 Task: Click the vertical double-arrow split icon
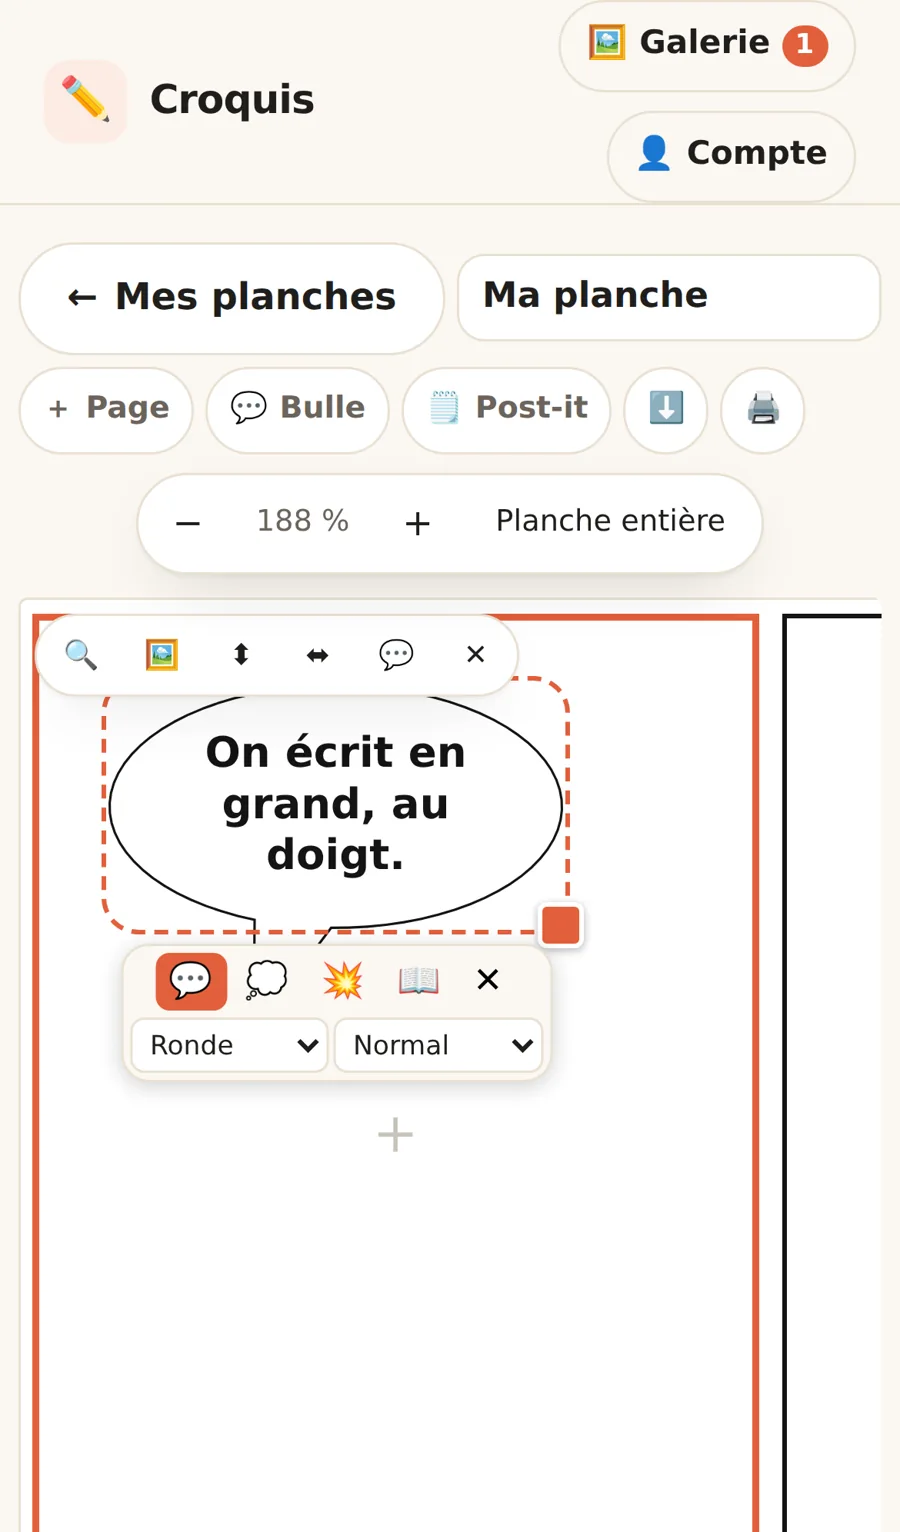coord(241,655)
